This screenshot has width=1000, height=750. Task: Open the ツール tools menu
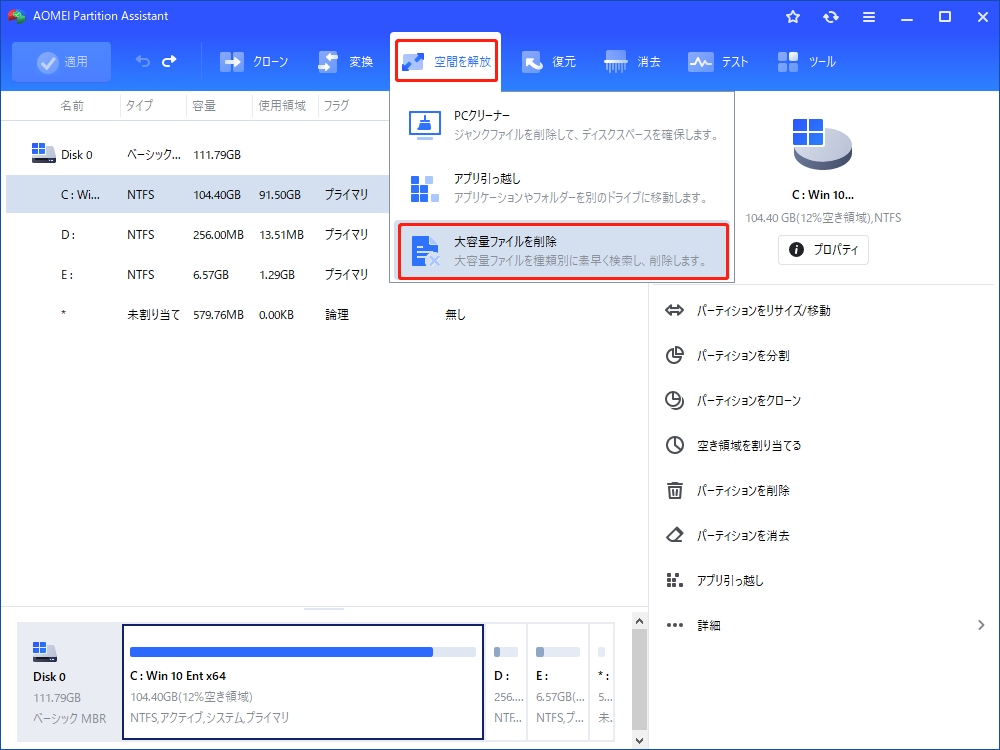coord(806,62)
